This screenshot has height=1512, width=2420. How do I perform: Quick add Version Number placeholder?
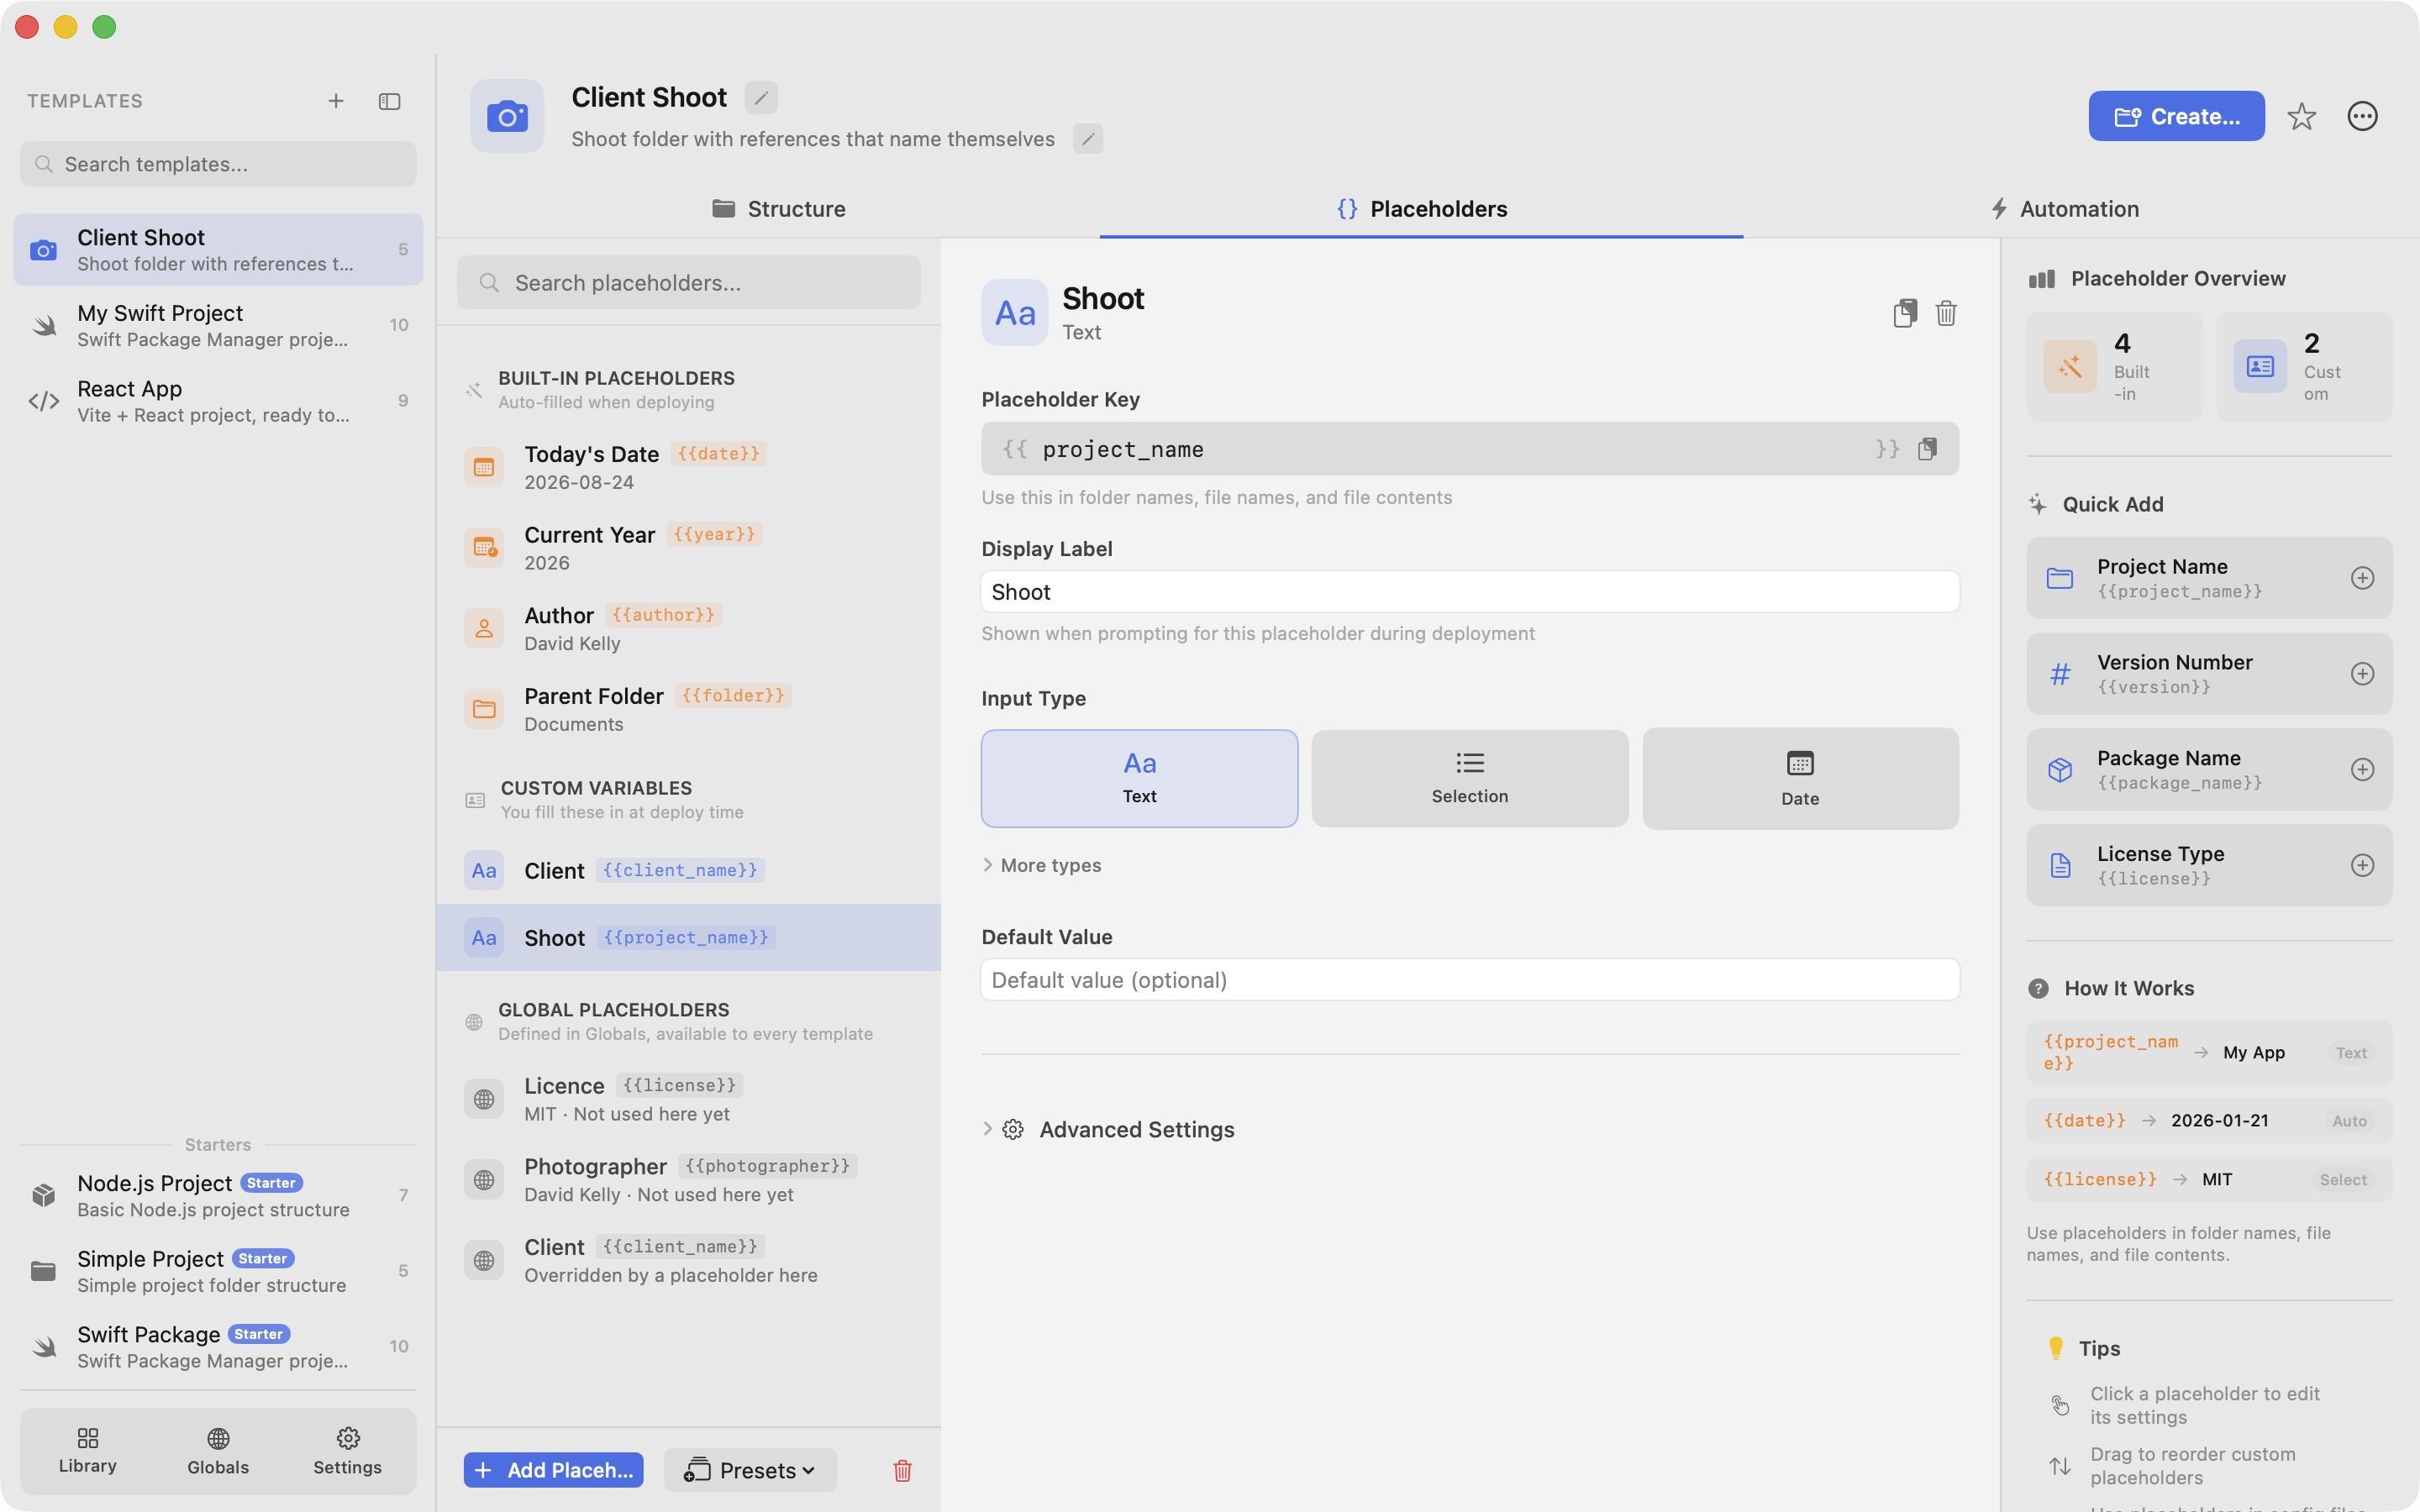pyautogui.click(x=2362, y=674)
